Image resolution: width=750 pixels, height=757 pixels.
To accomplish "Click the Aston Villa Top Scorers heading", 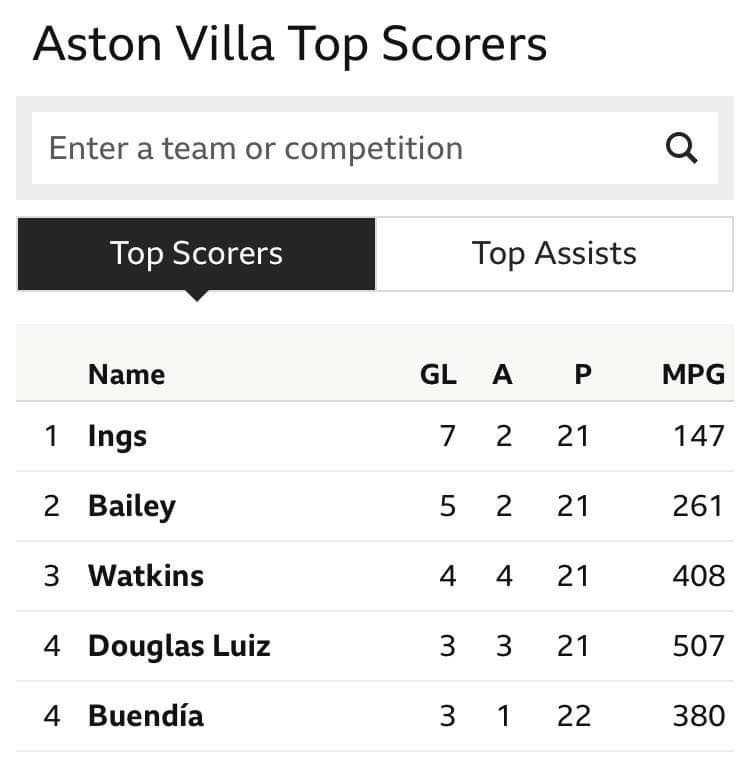I will (290, 45).
